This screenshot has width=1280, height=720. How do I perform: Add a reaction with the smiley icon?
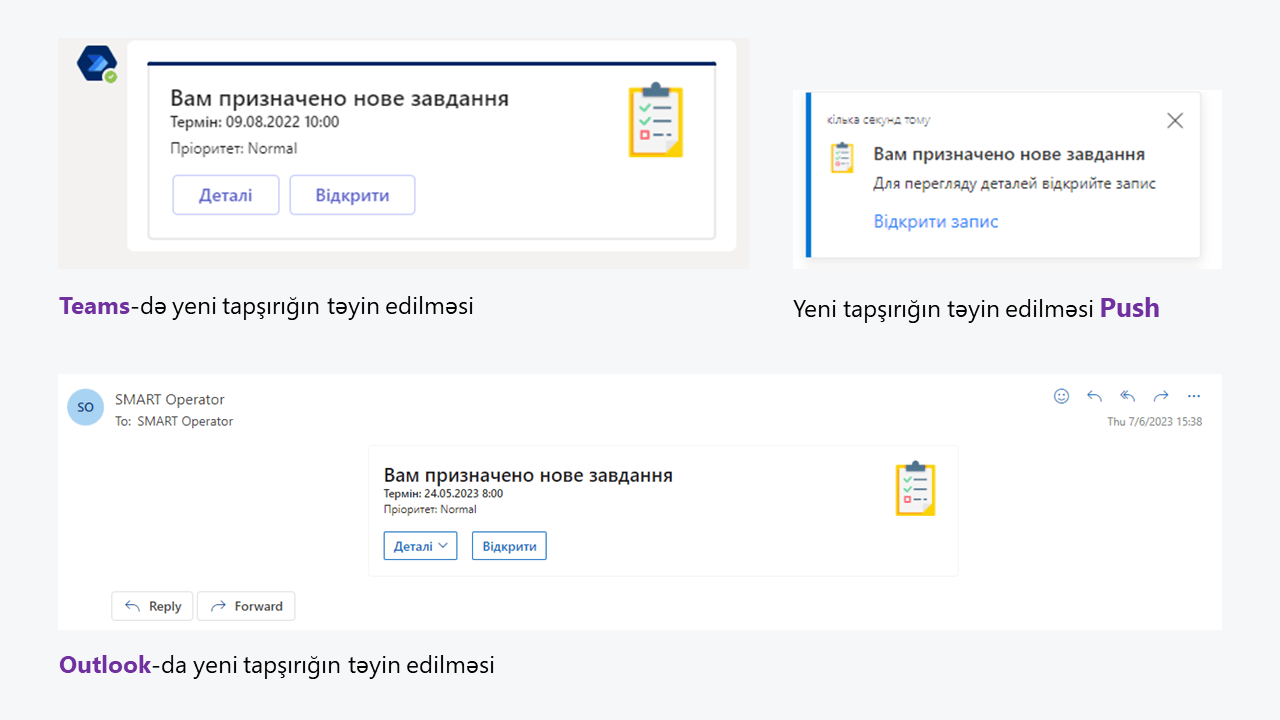coord(1062,396)
